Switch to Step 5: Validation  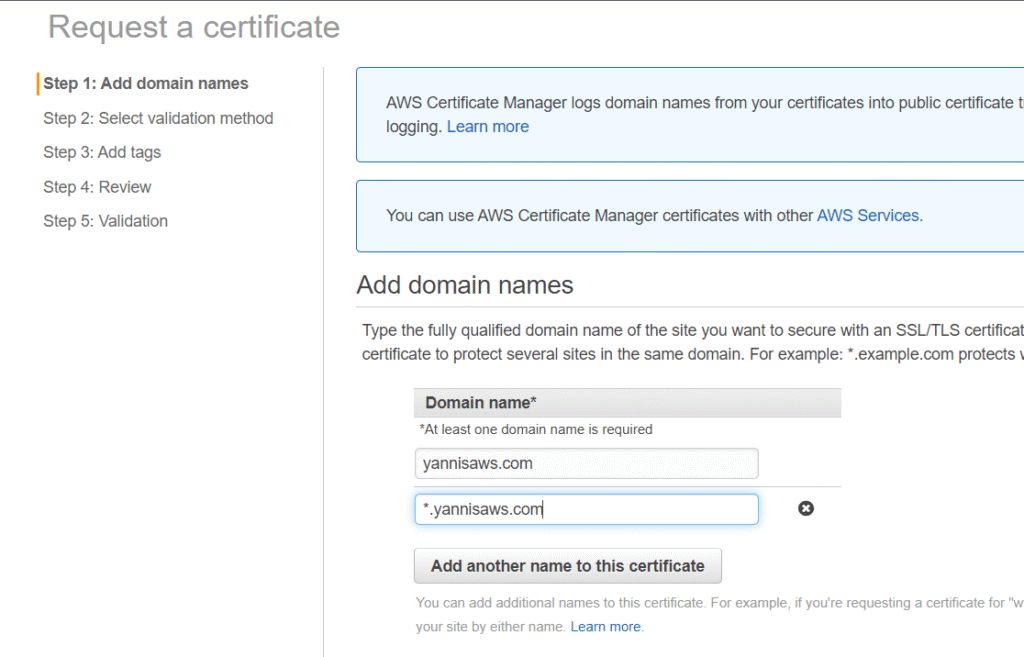[x=105, y=221]
